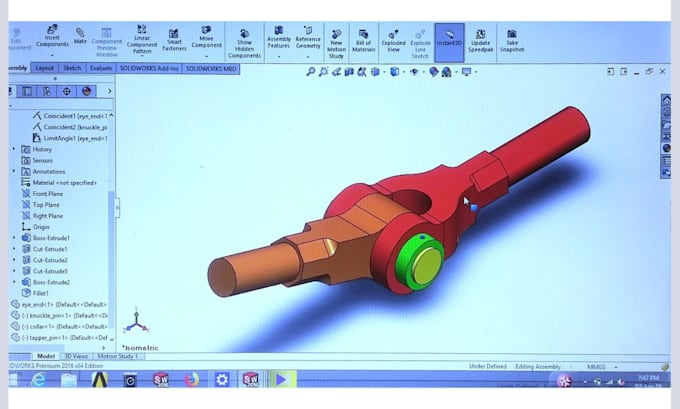The width and height of the screenshot is (680, 409).
Task: Click the Edit Appearance sphere icon
Action: 433,72
